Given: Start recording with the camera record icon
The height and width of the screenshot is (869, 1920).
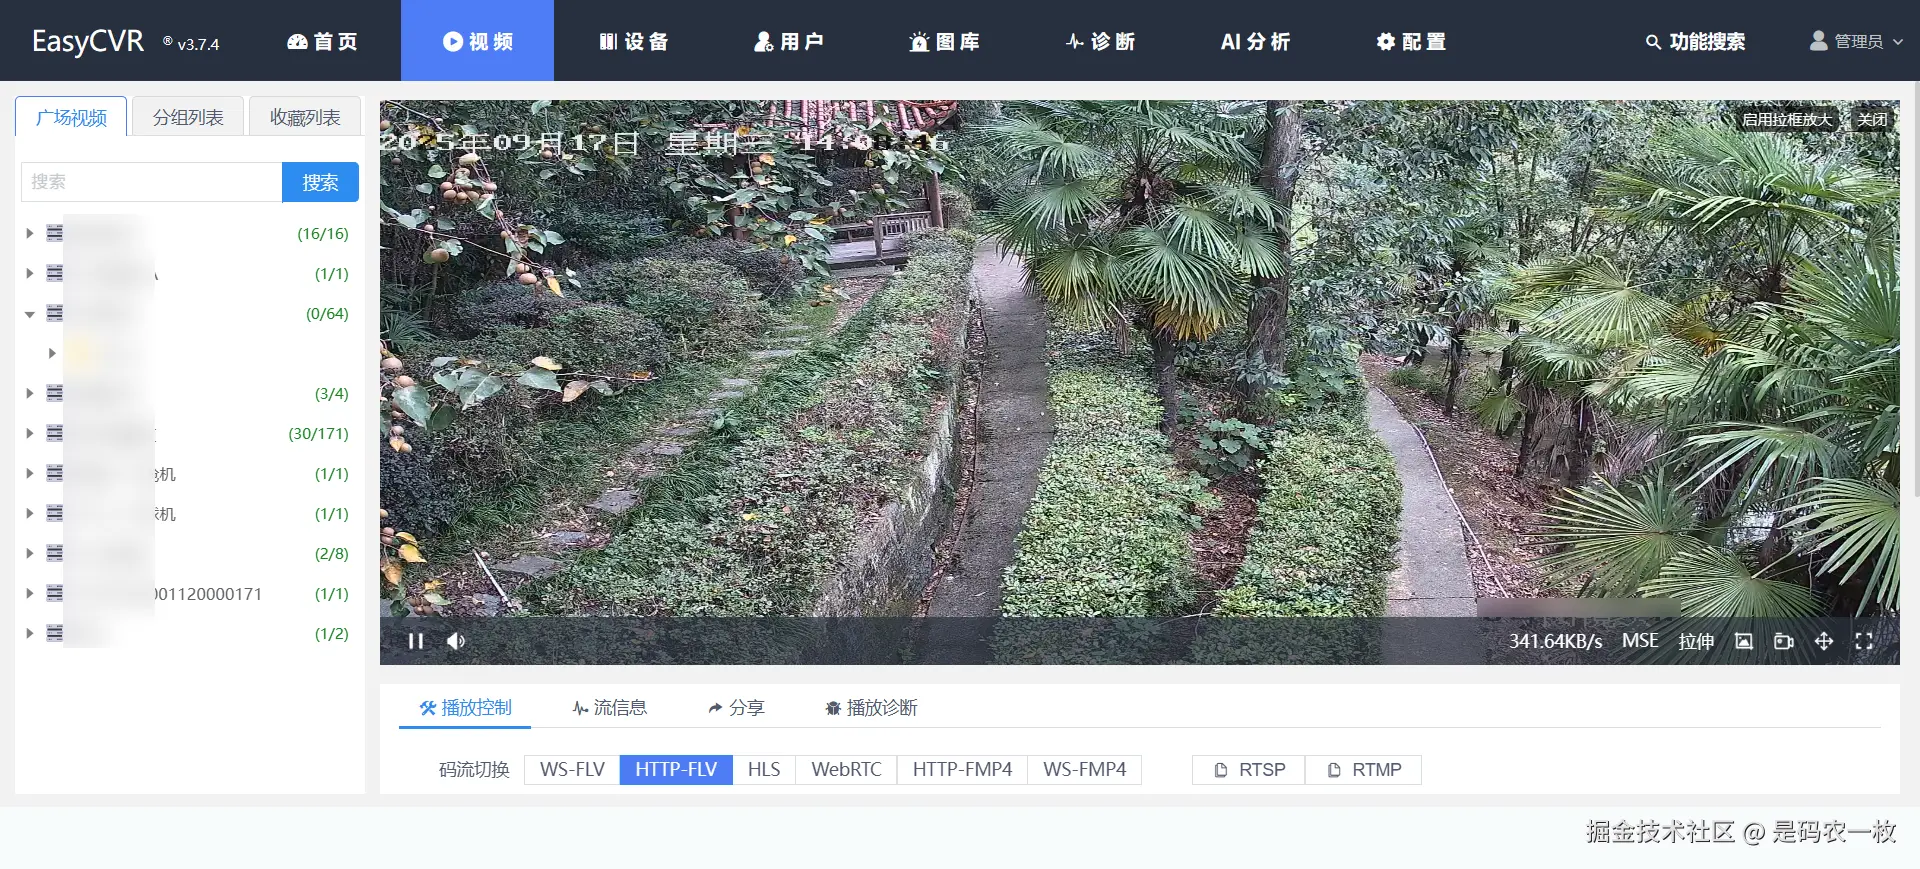Looking at the screenshot, I should click(1784, 641).
